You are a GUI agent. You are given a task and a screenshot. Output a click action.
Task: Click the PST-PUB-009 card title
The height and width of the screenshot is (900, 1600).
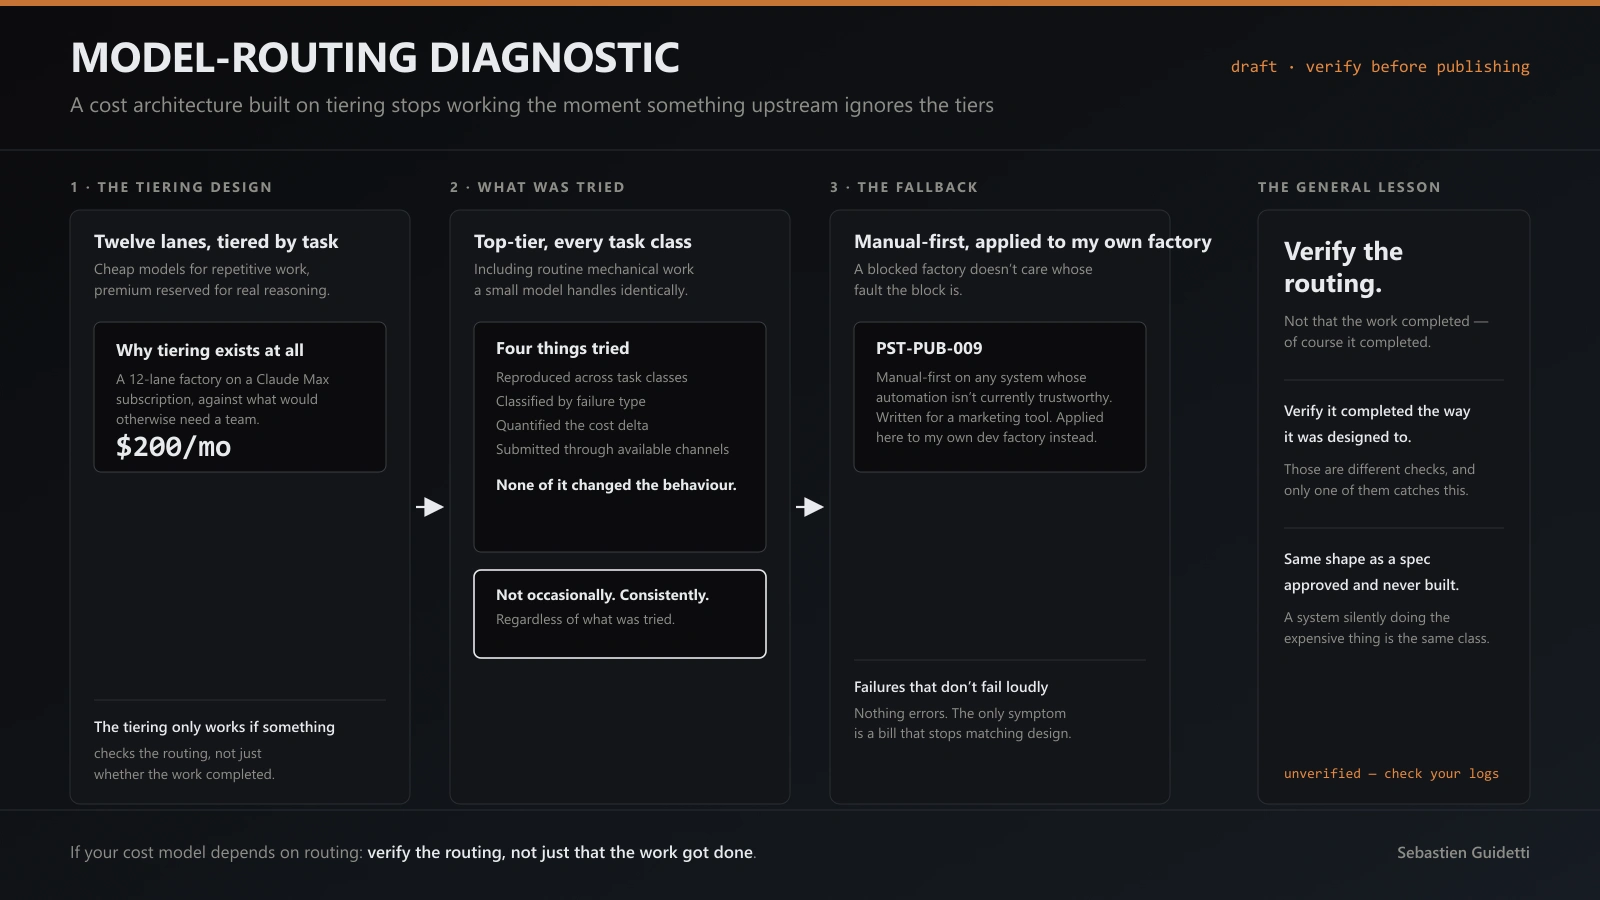[x=929, y=348]
